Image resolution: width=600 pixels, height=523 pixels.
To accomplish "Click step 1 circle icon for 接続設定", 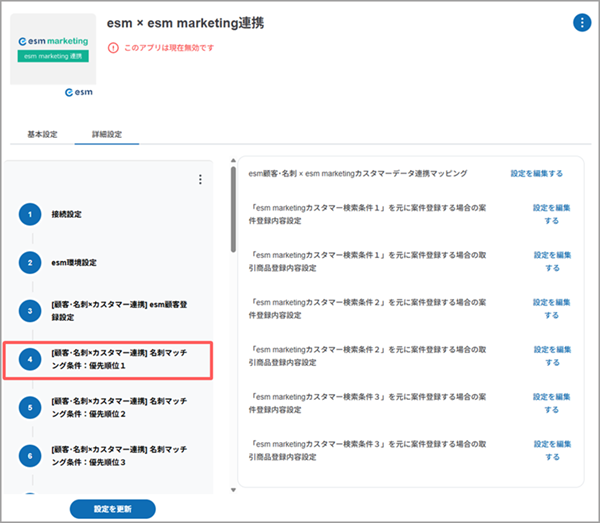I will click(30, 214).
